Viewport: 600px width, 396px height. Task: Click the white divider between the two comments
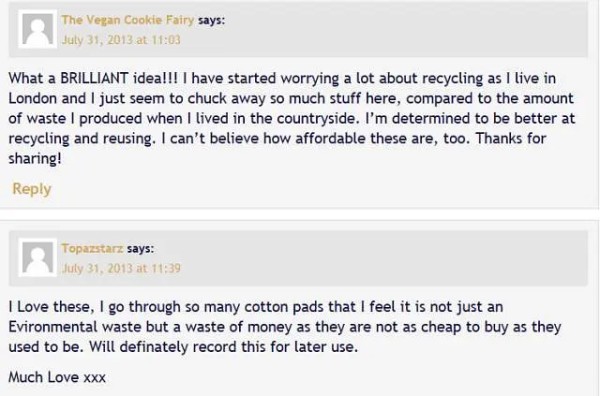pyautogui.click(x=300, y=214)
